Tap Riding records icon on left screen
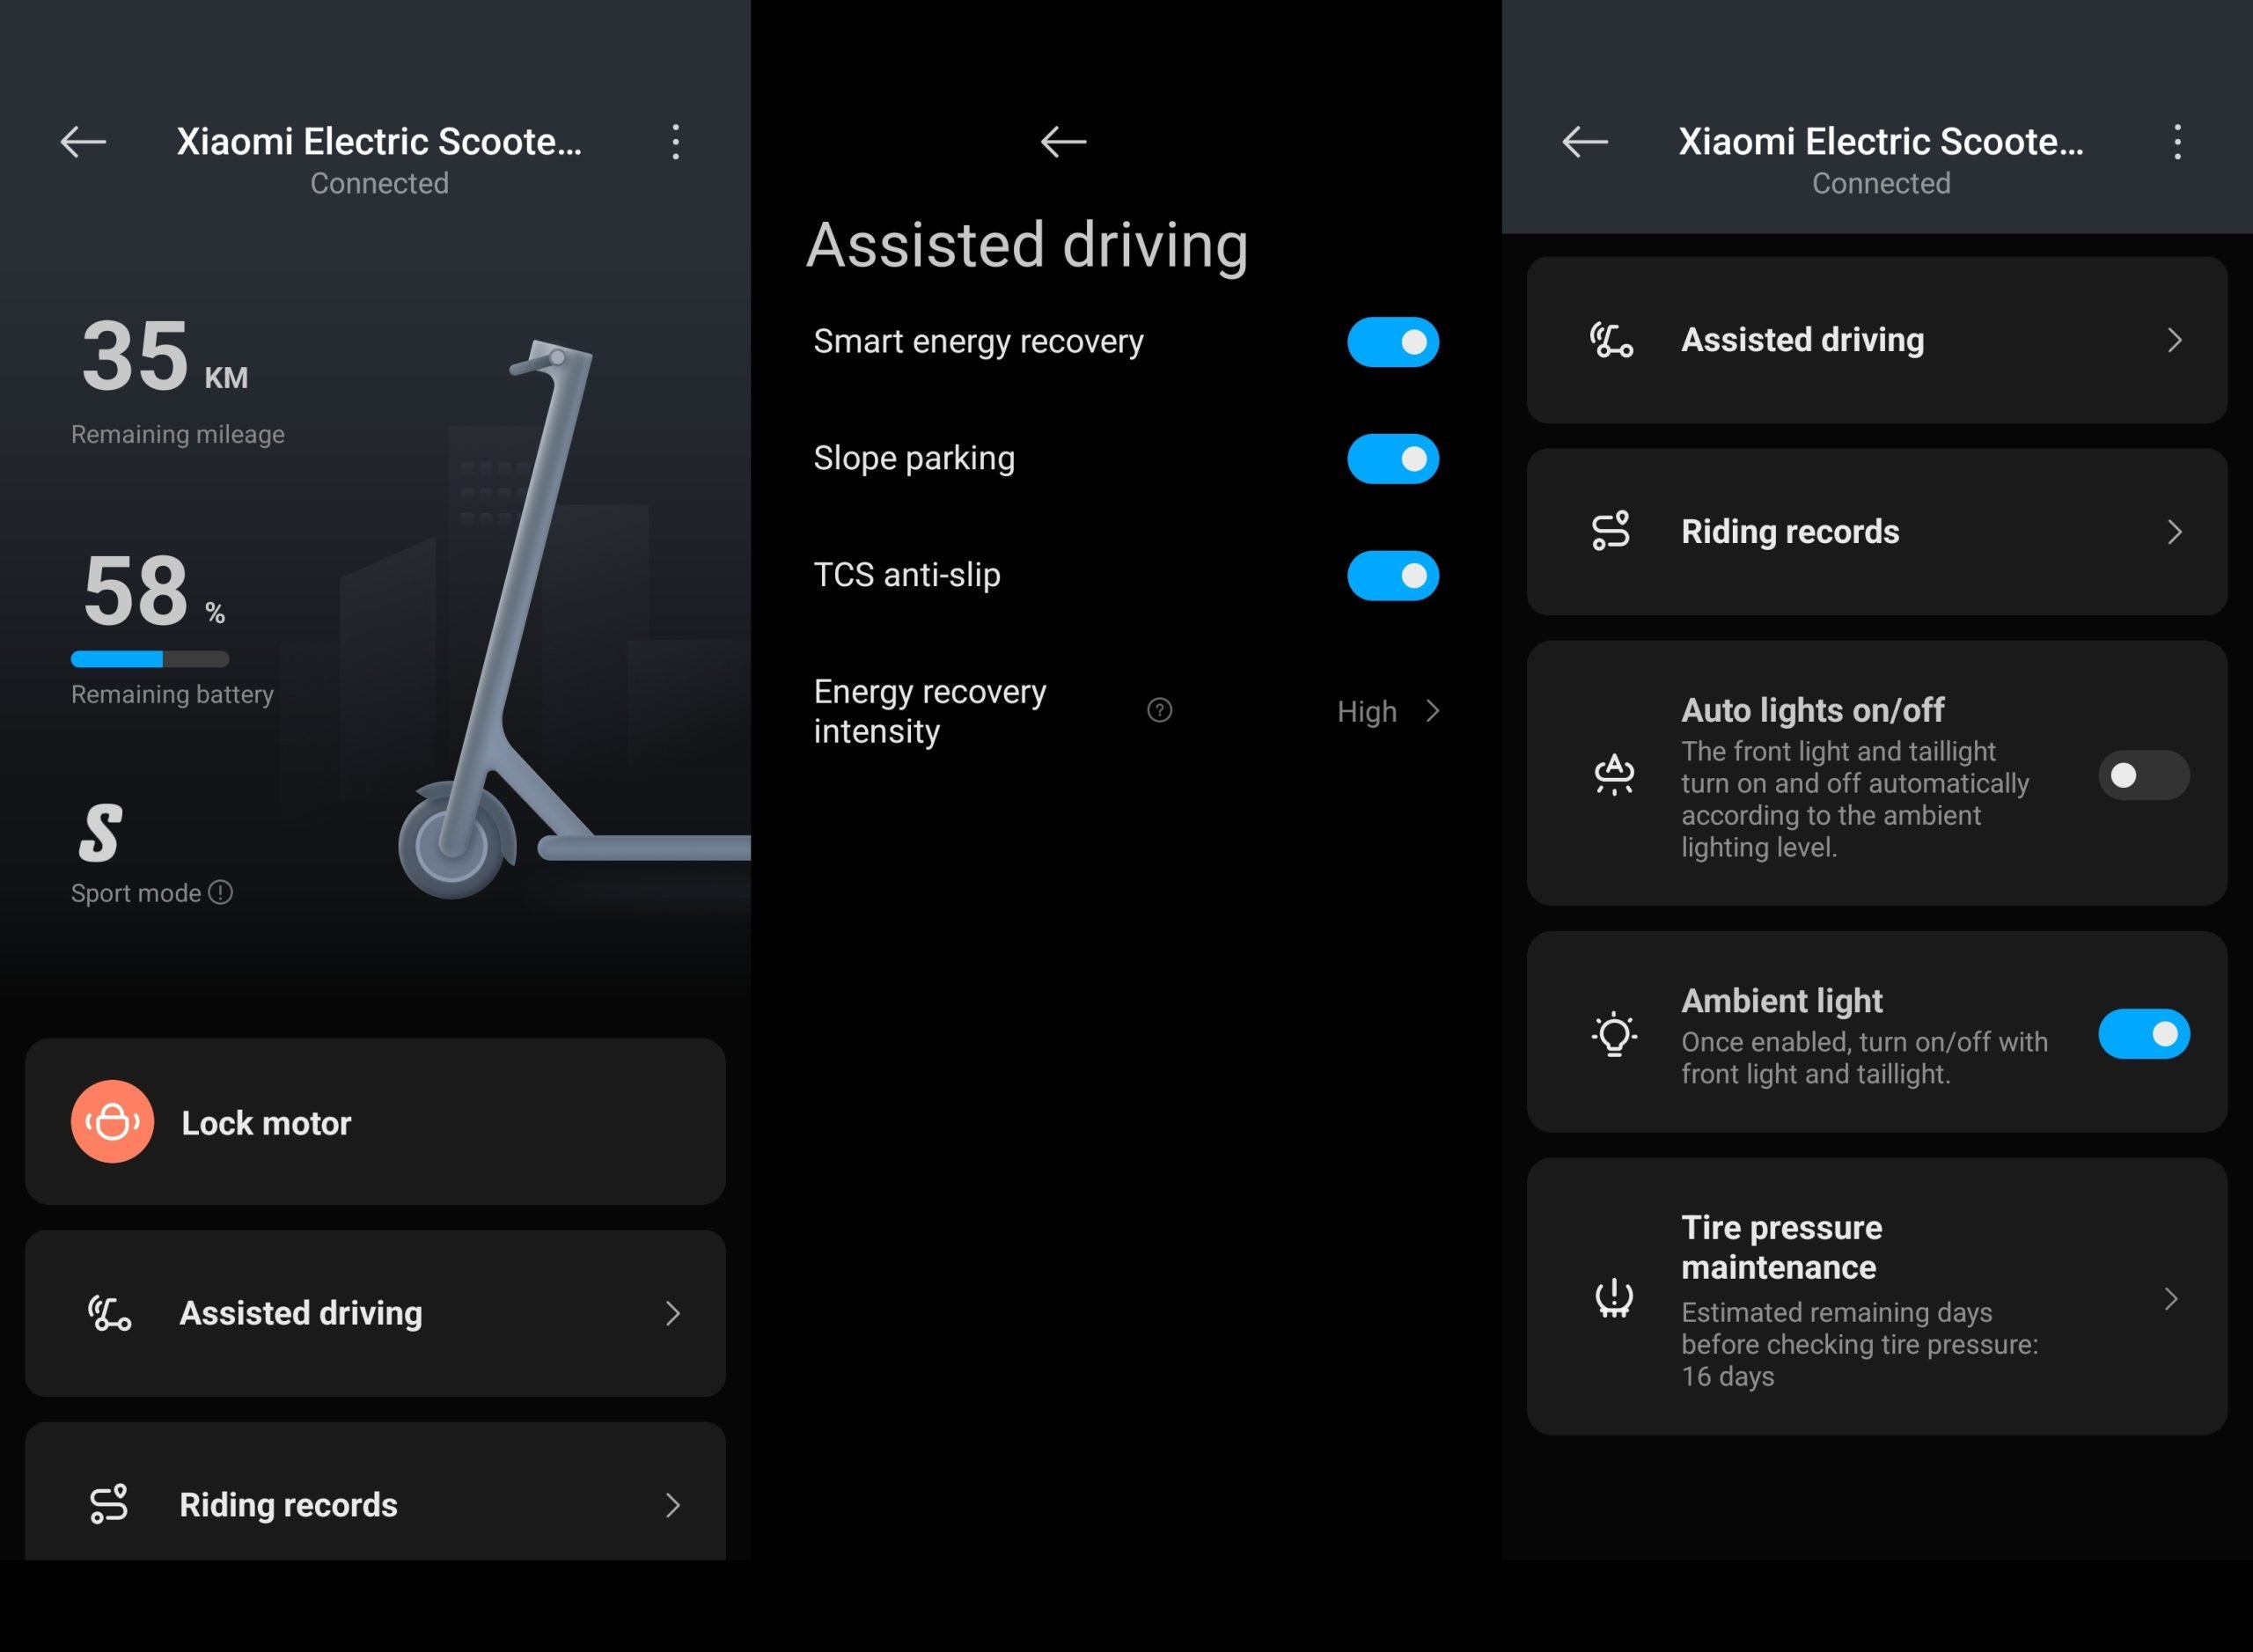This screenshot has height=1652, width=2253. click(109, 1504)
